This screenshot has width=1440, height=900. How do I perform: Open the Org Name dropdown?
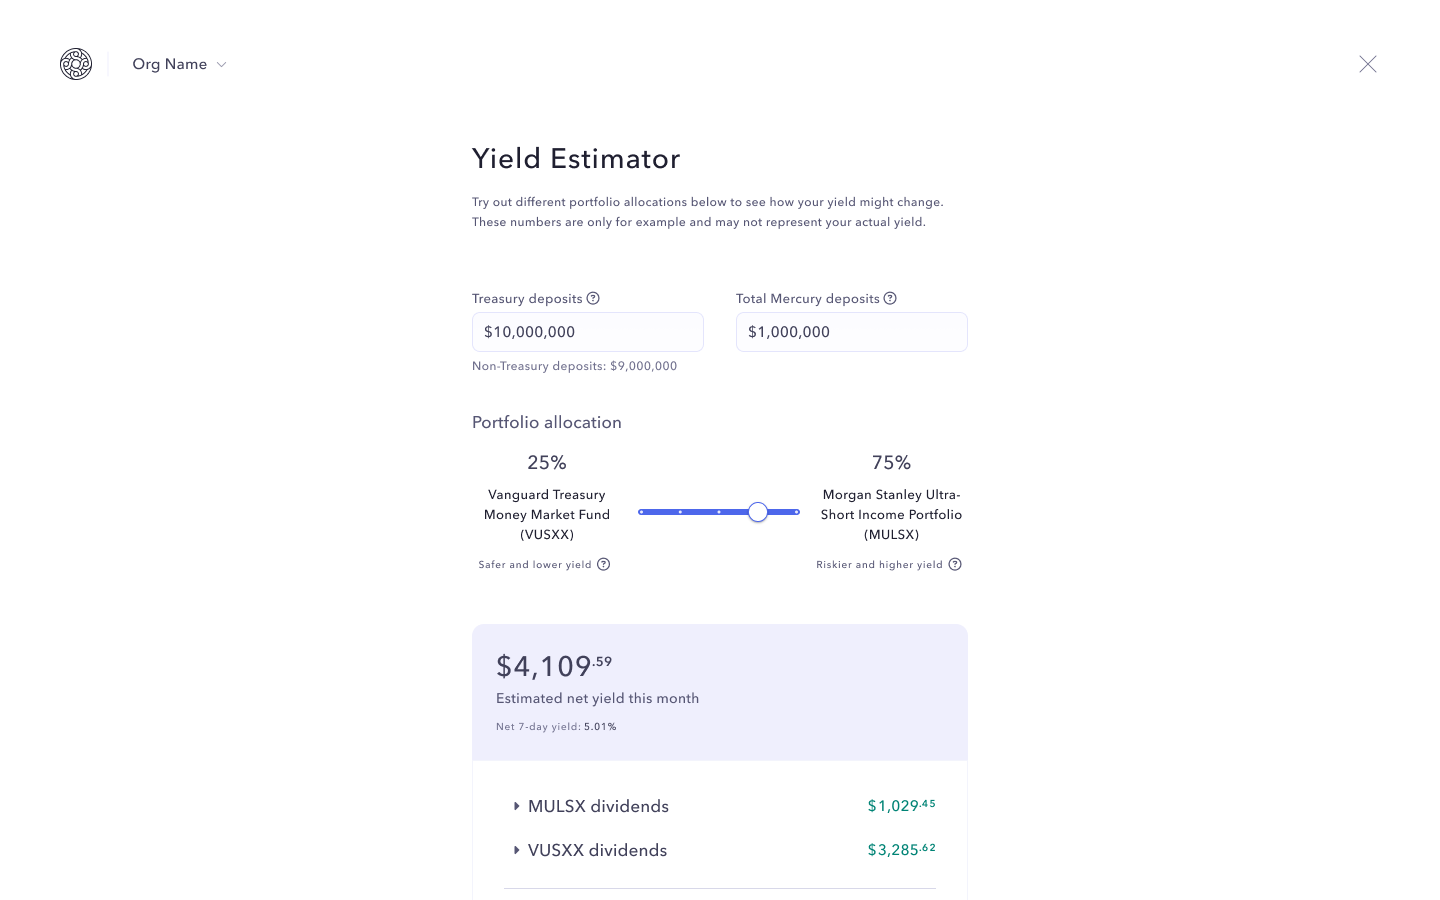(x=179, y=64)
